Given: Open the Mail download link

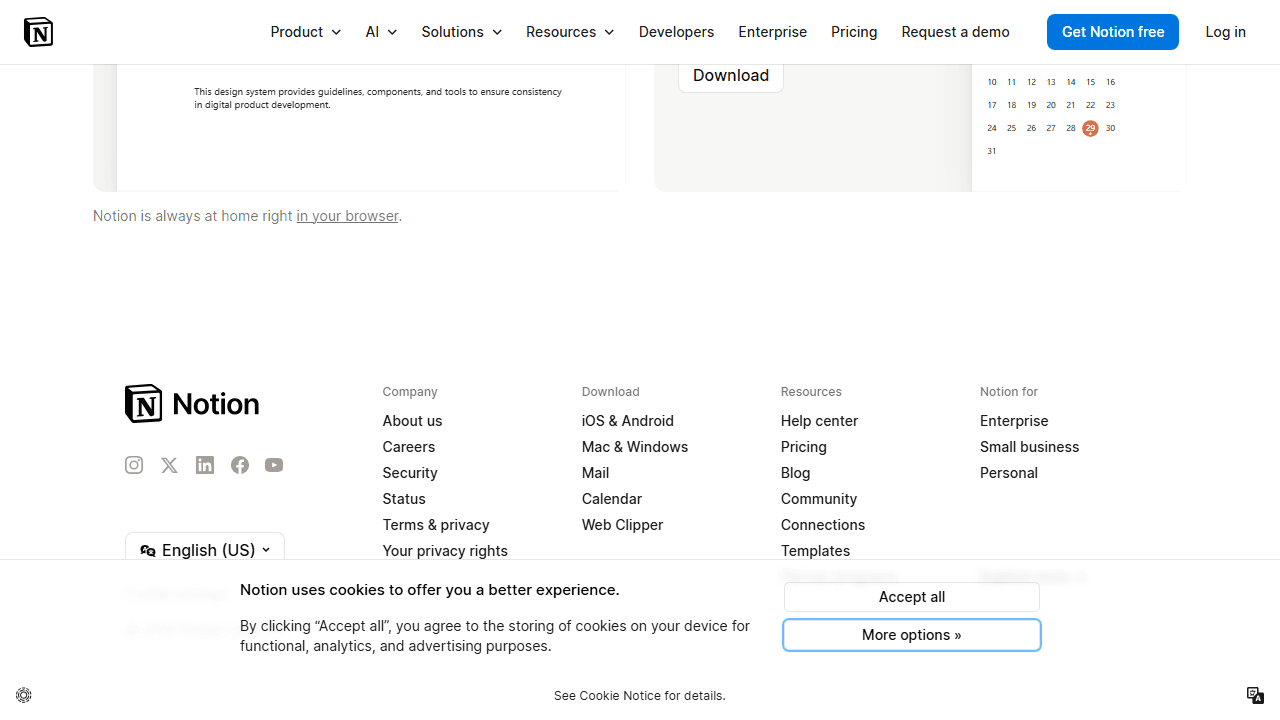Looking at the screenshot, I should click(x=596, y=473).
